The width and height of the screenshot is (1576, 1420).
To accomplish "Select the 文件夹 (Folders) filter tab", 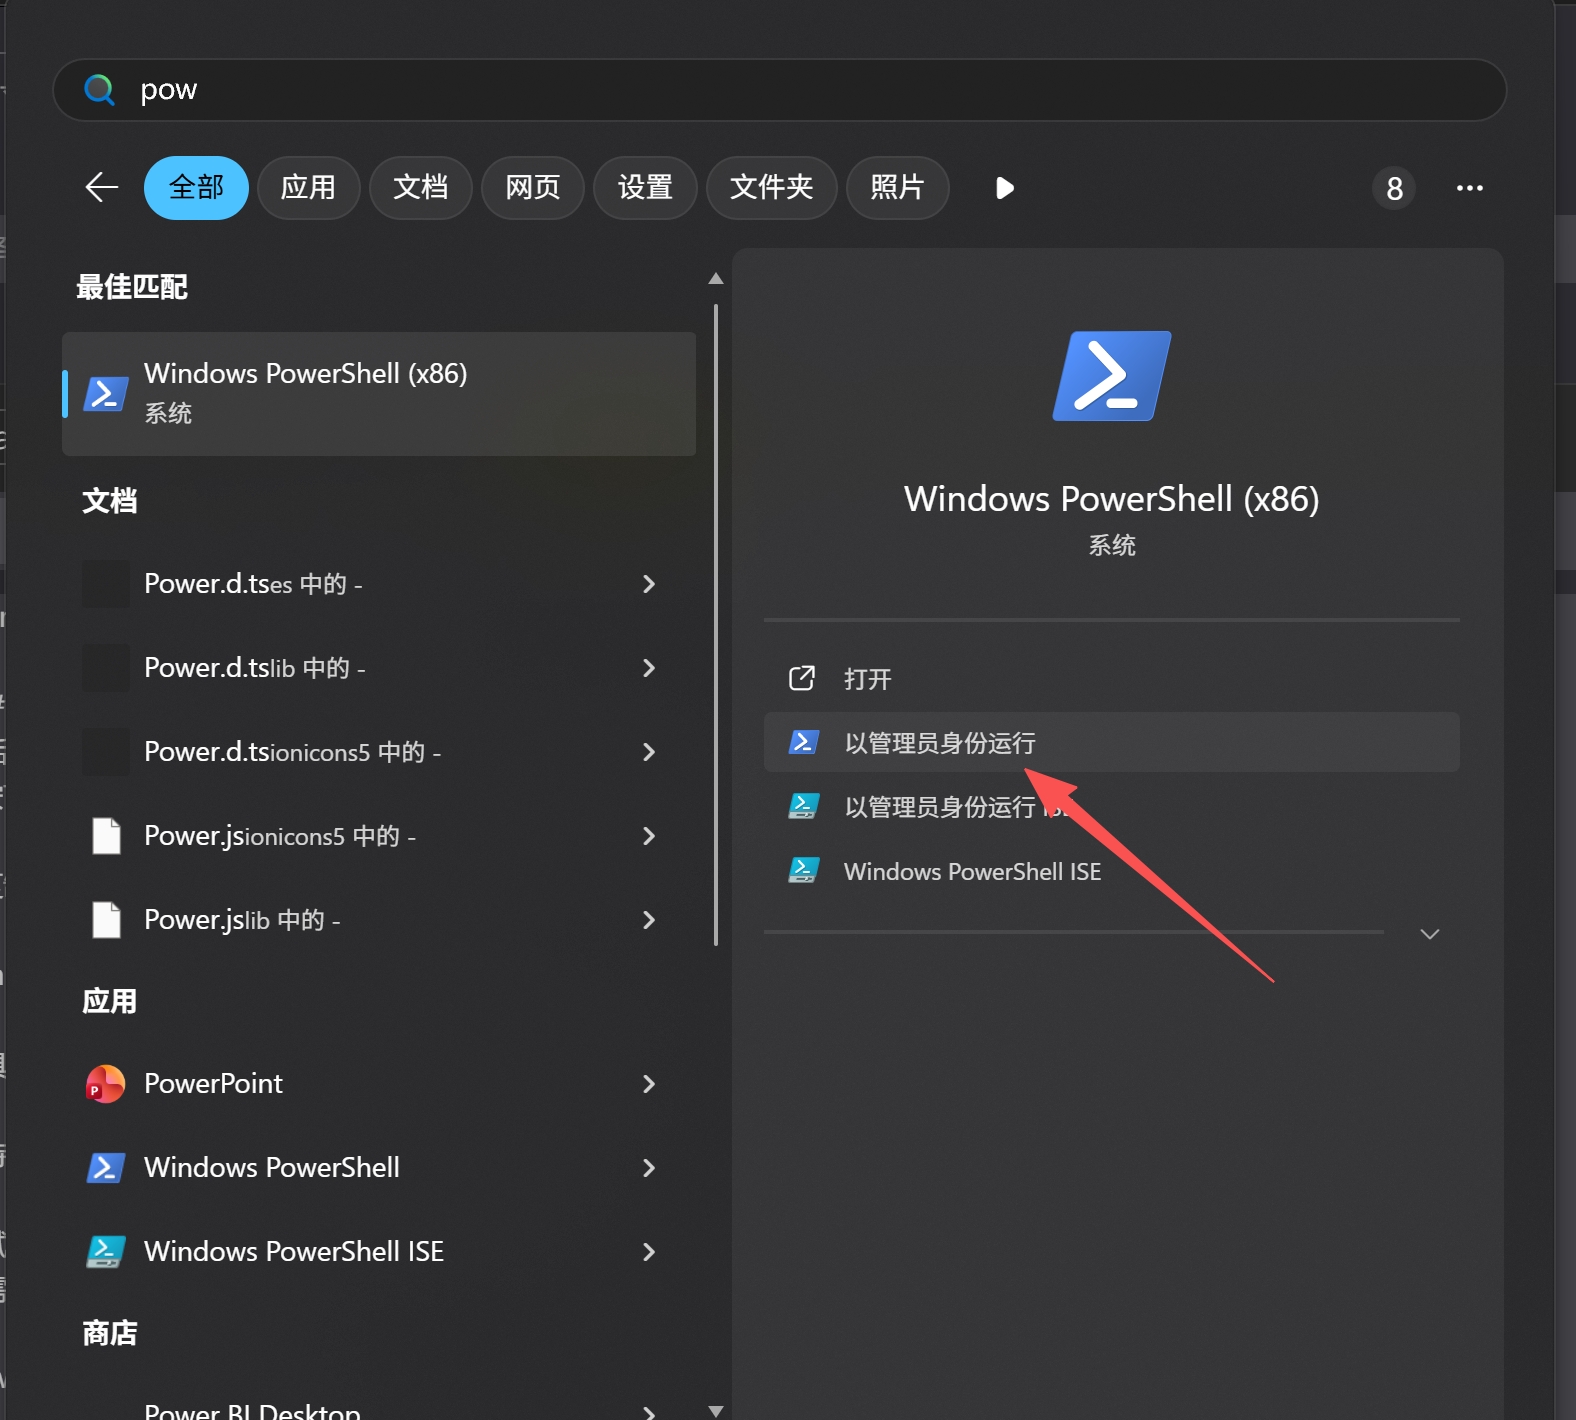I will 771,188.
